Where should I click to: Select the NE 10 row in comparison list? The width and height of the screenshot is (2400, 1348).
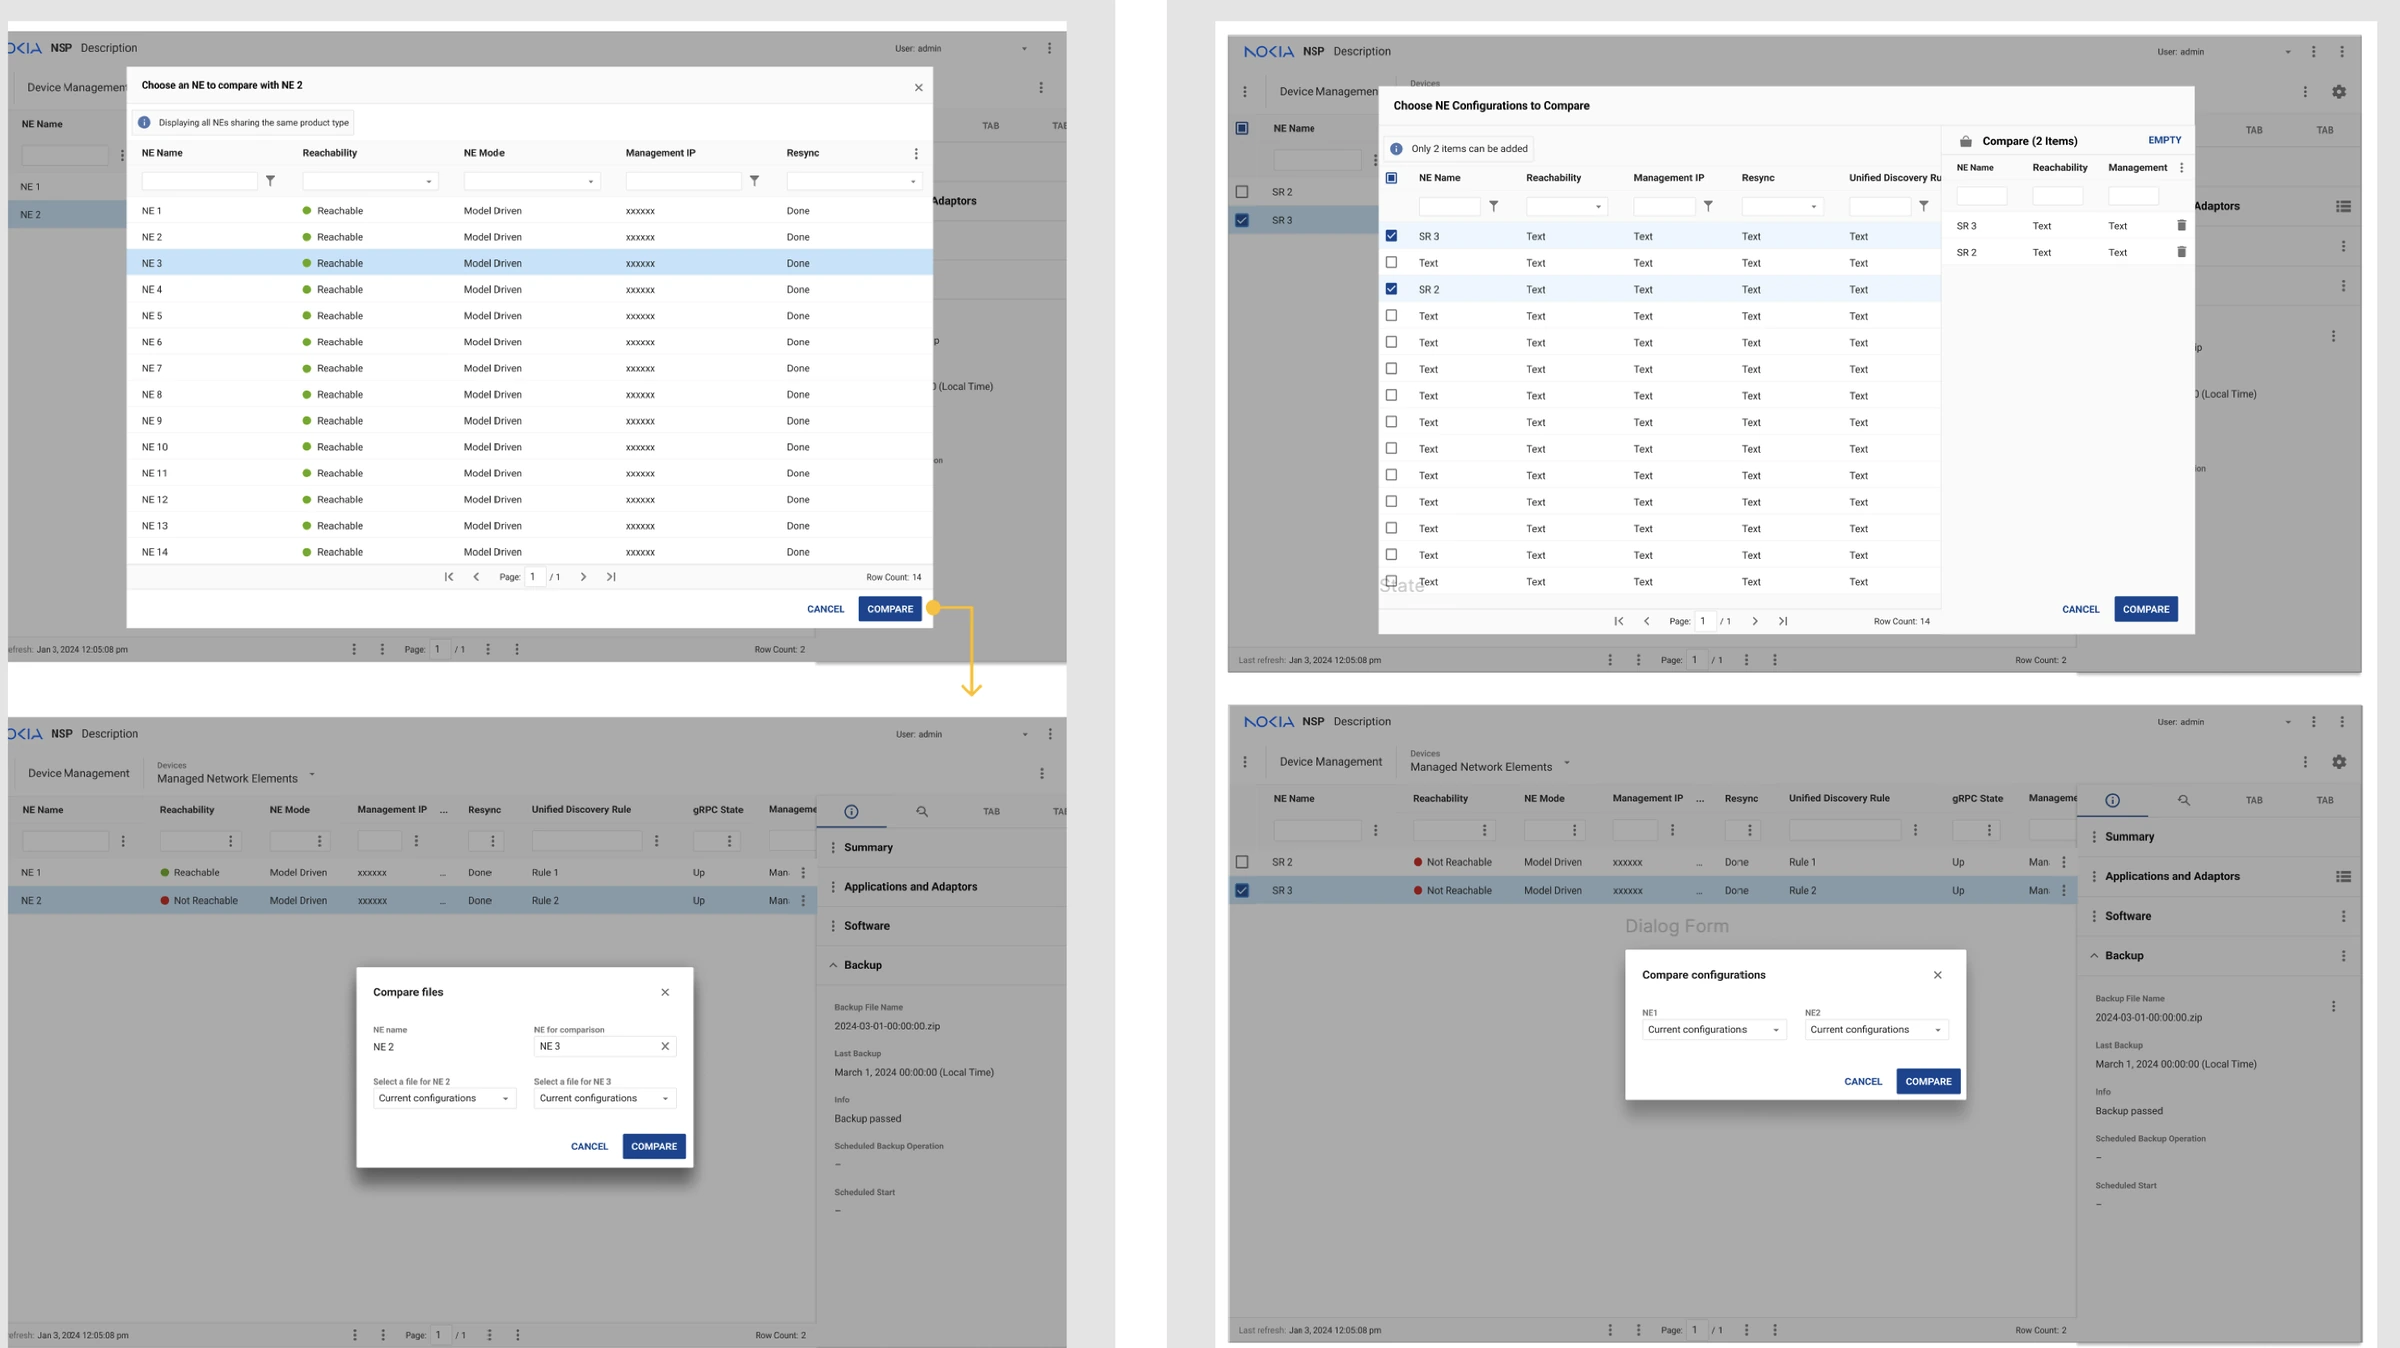[530, 447]
